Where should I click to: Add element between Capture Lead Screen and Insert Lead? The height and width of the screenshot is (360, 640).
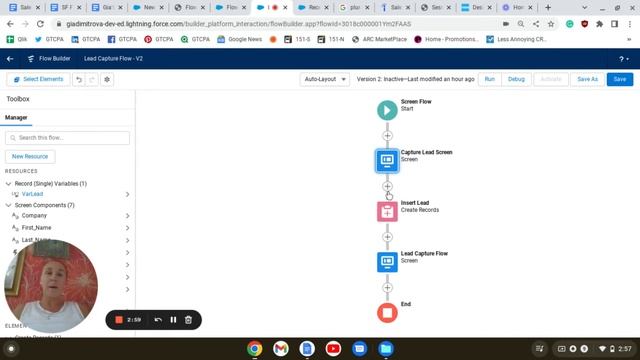387,186
